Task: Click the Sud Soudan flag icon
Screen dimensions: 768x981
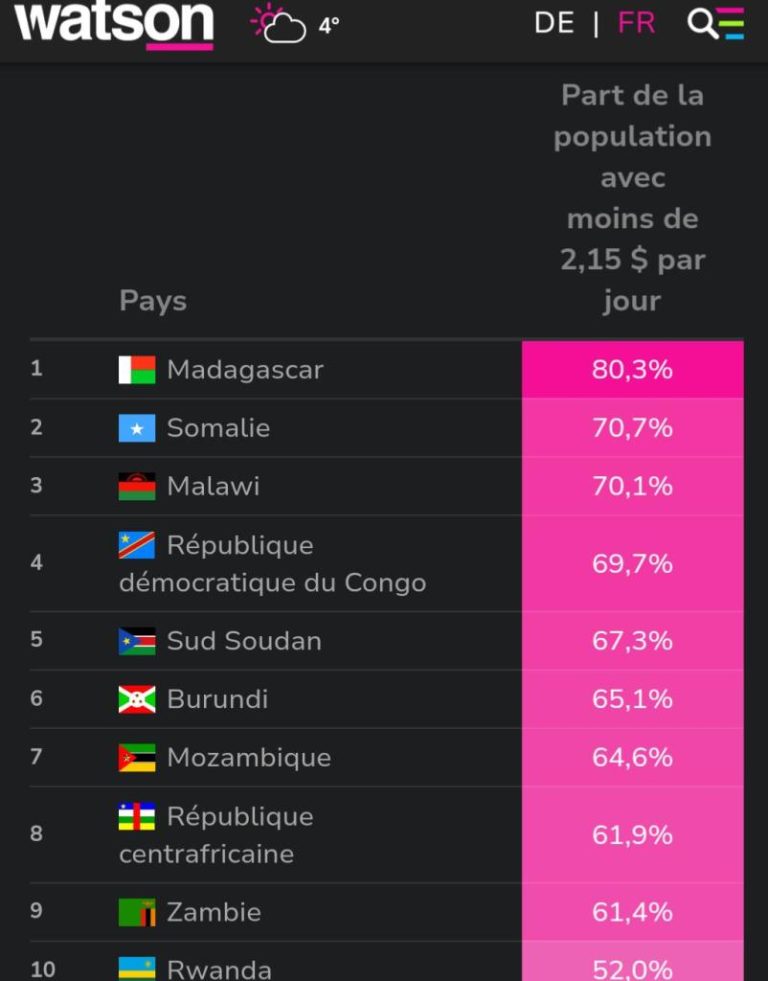Action: (x=137, y=641)
